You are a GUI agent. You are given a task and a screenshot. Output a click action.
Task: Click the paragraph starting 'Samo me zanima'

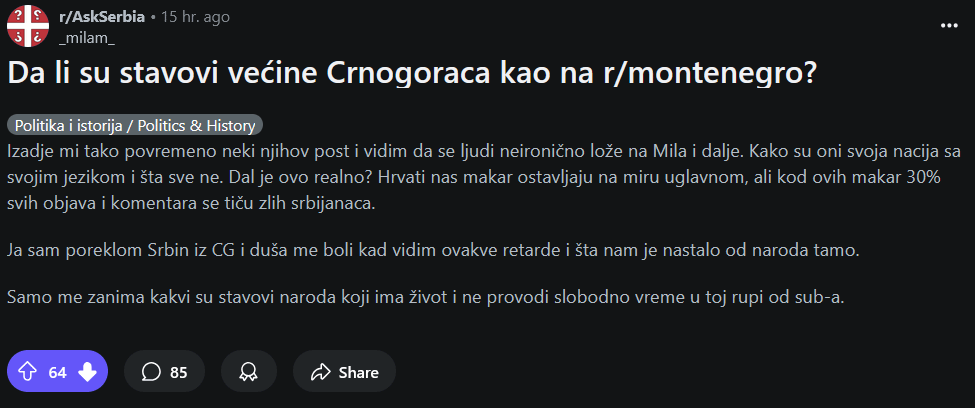point(425,297)
